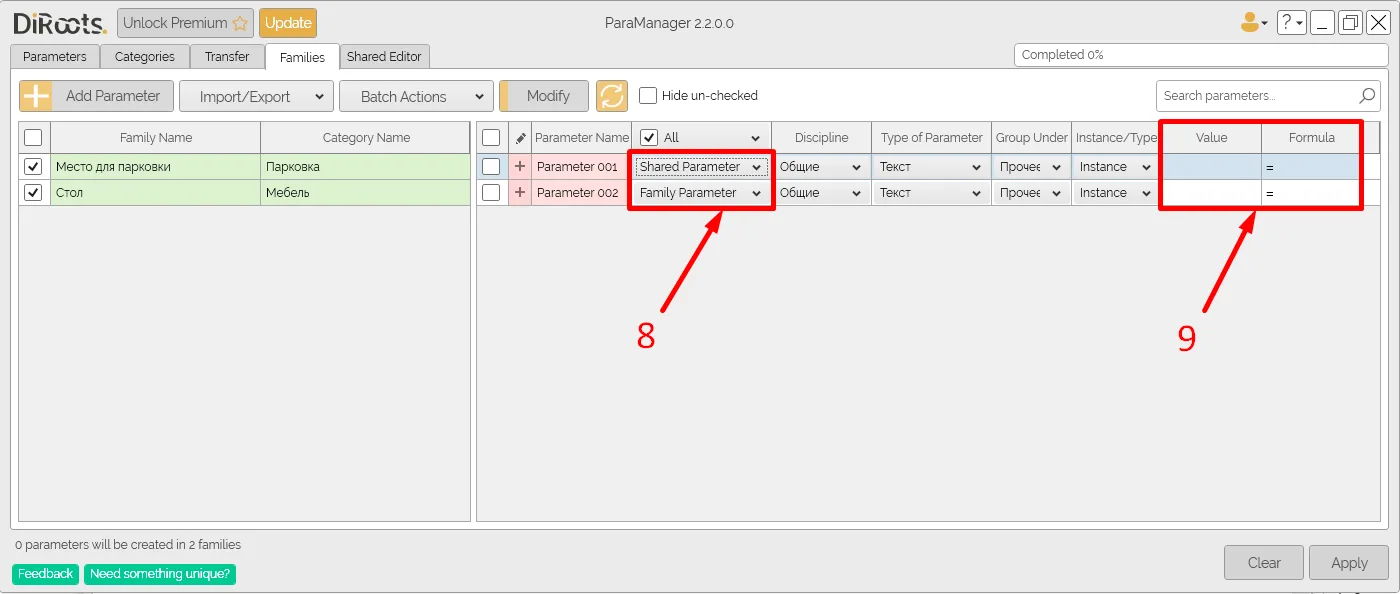The image size is (1400, 594).
Task: Click the pencil edit column header icon
Action: pos(519,138)
